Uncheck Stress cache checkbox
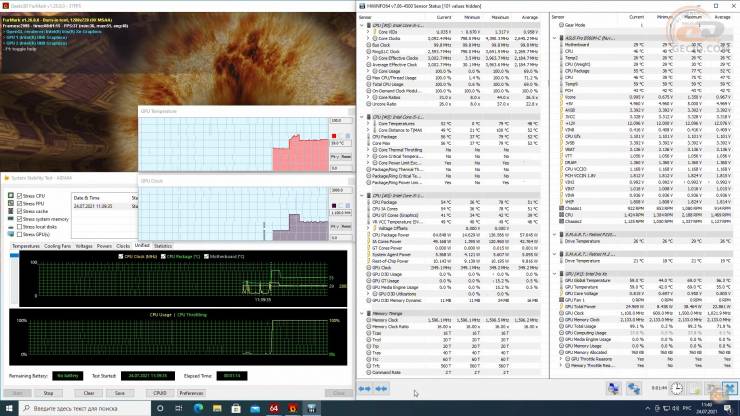This screenshot has width=740, height=416. 19,211
